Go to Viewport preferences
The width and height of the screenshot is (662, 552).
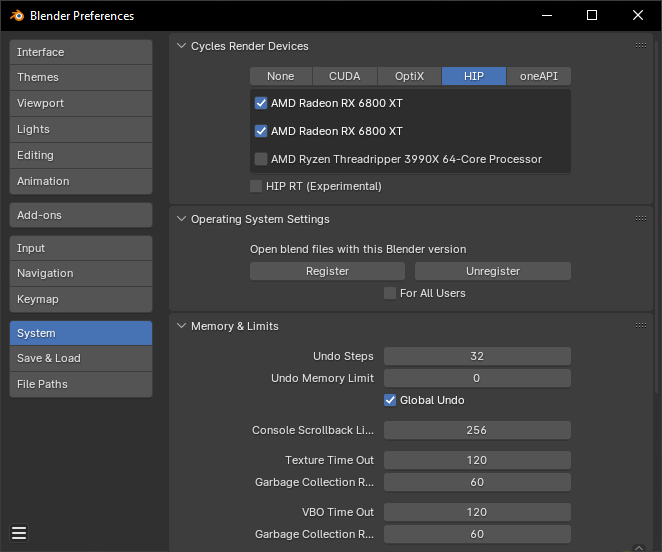click(81, 103)
